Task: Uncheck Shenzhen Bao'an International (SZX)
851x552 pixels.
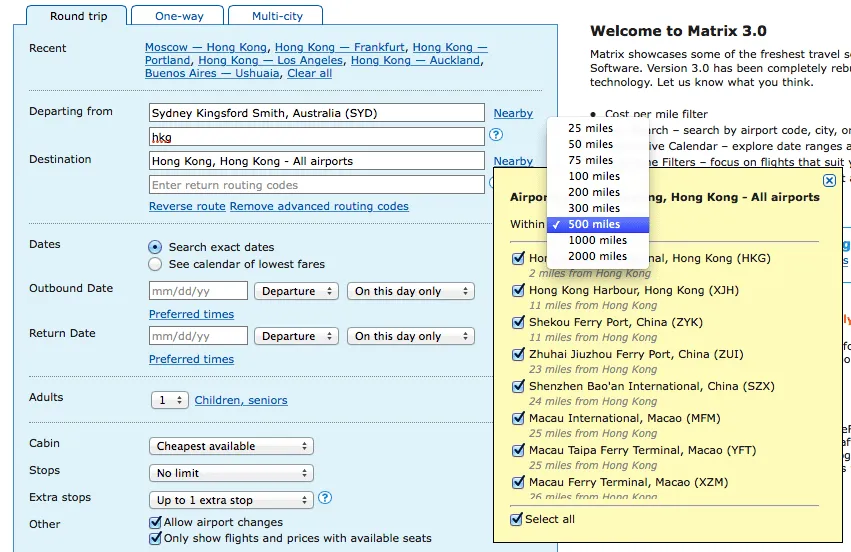Action: coord(518,386)
